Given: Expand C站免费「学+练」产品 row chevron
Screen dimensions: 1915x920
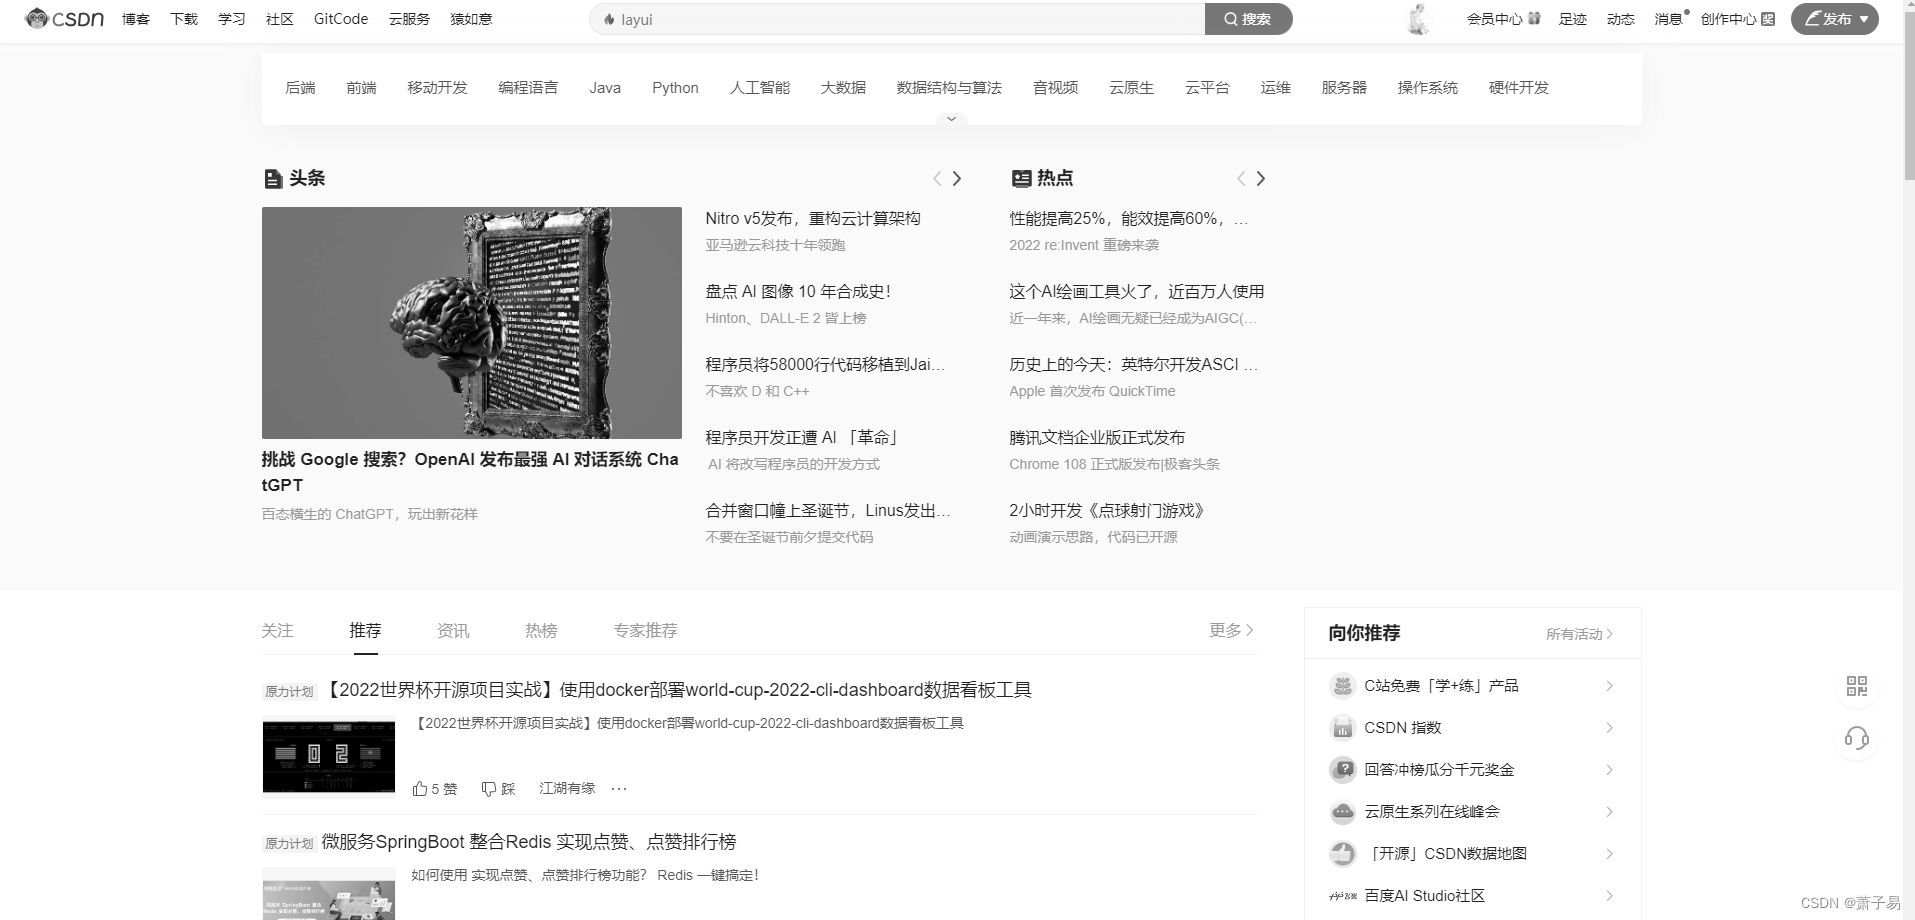Looking at the screenshot, I should coord(1609,686).
